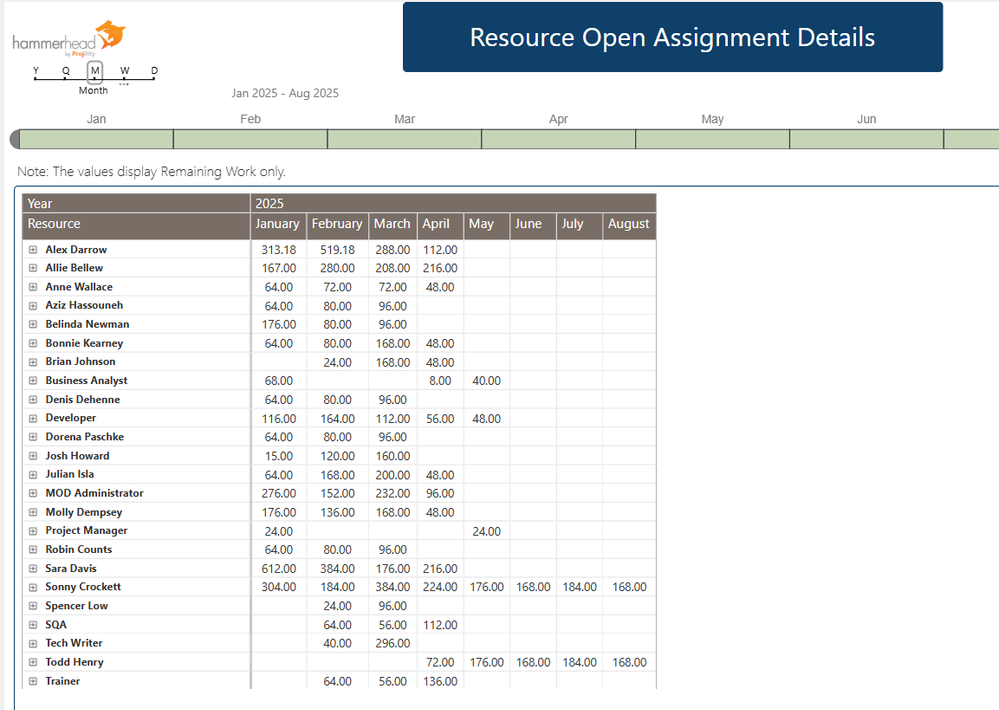Expand the Dorena Paschke row
Screen dimensions: 999x710
coord(33,437)
